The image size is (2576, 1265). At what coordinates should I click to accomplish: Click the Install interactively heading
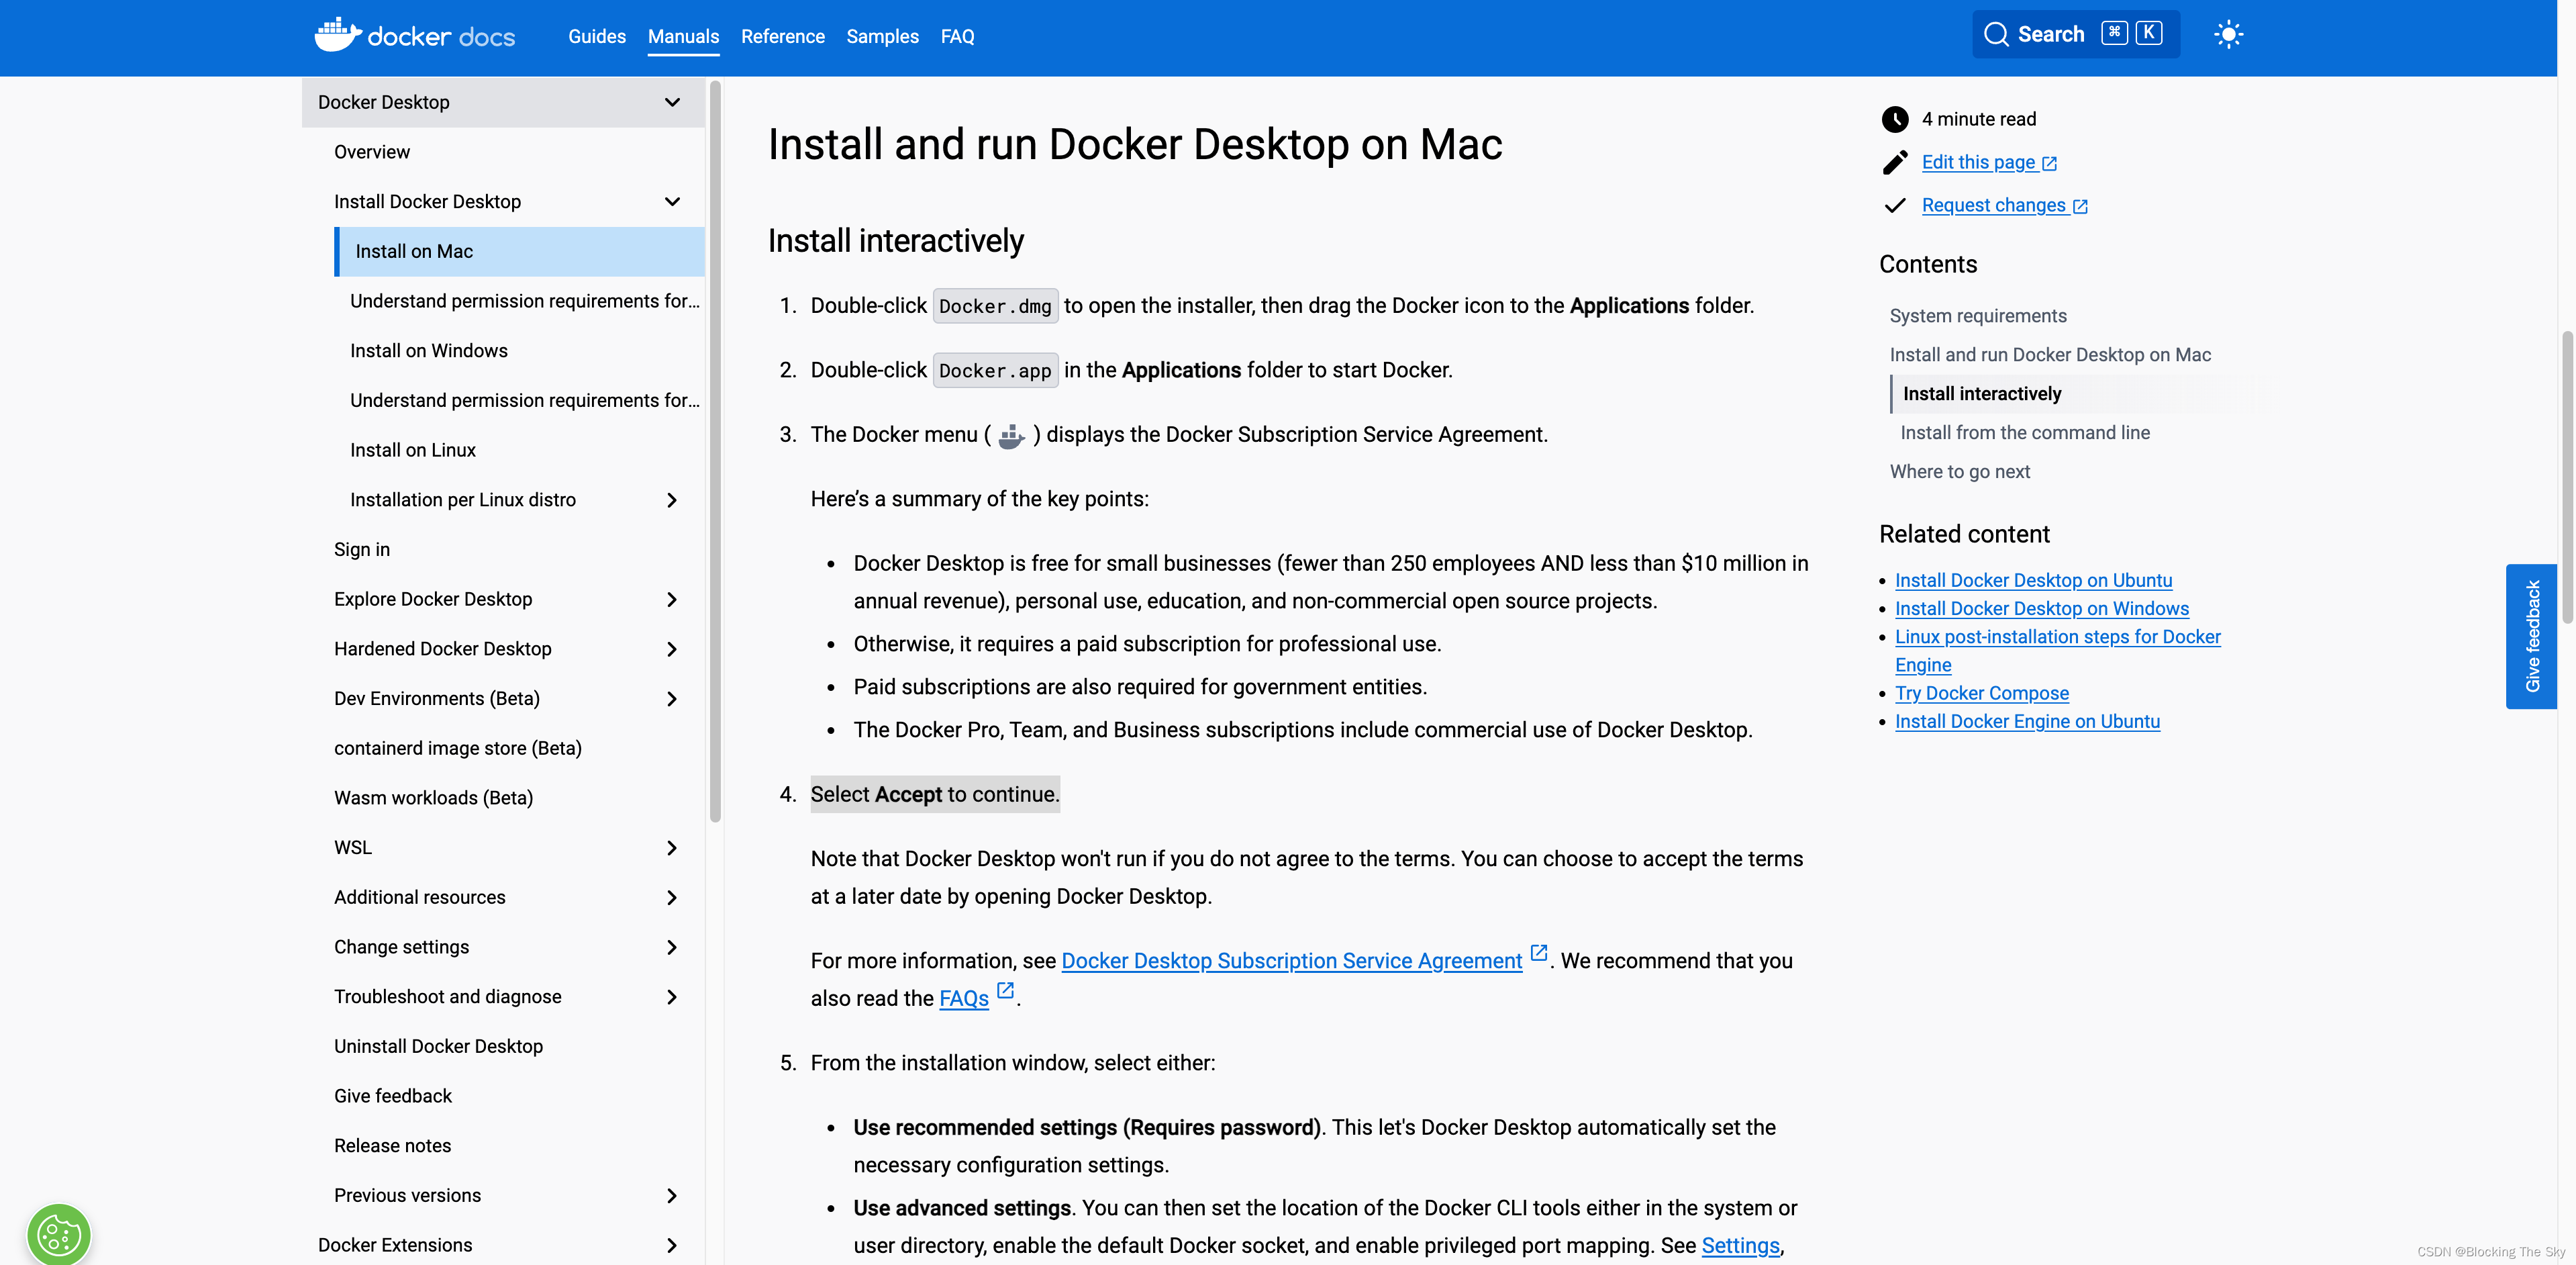[895, 241]
